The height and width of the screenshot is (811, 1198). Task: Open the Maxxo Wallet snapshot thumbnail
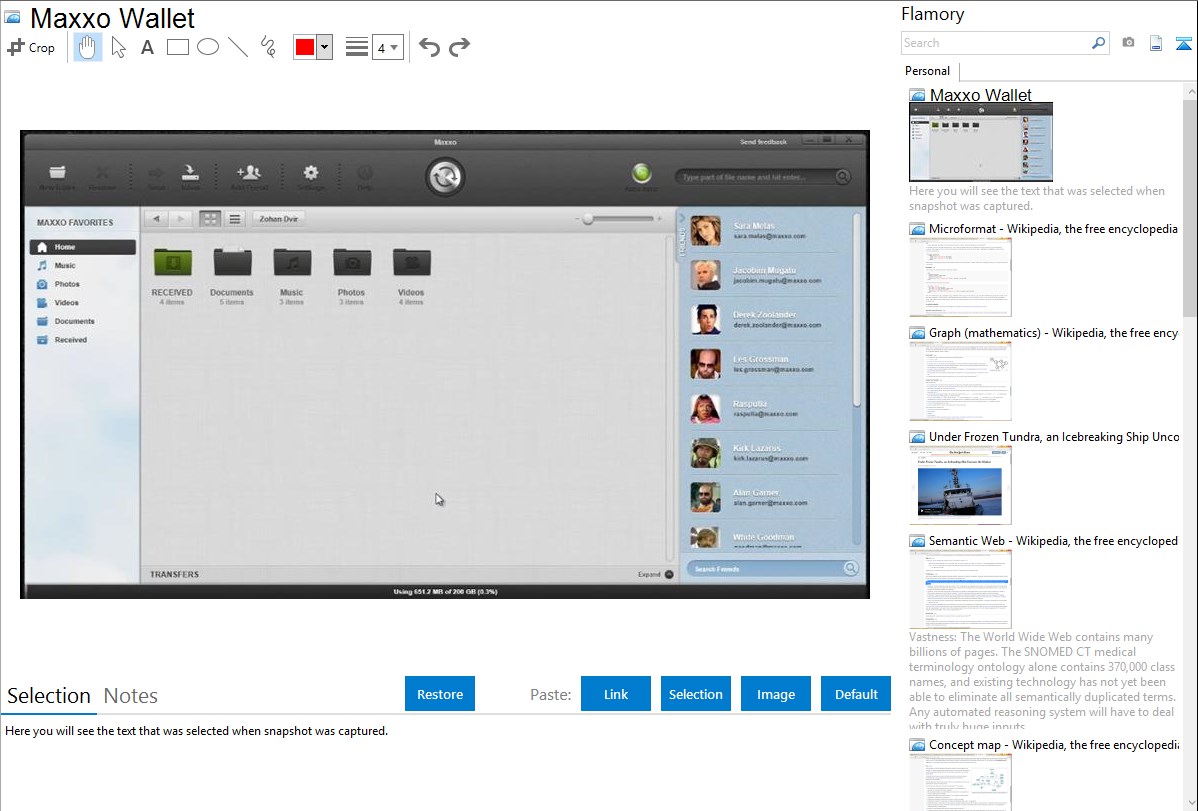pos(981,142)
